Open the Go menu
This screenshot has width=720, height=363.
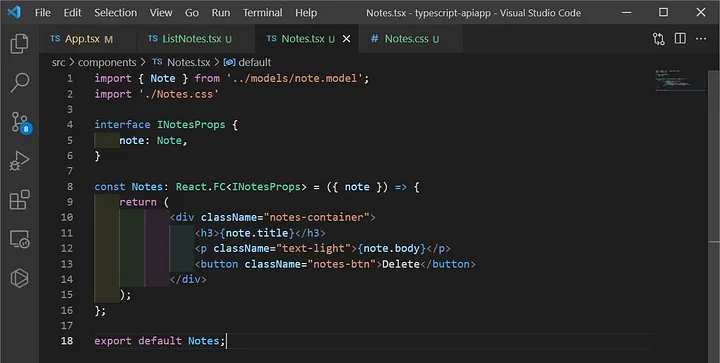tap(192, 13)
